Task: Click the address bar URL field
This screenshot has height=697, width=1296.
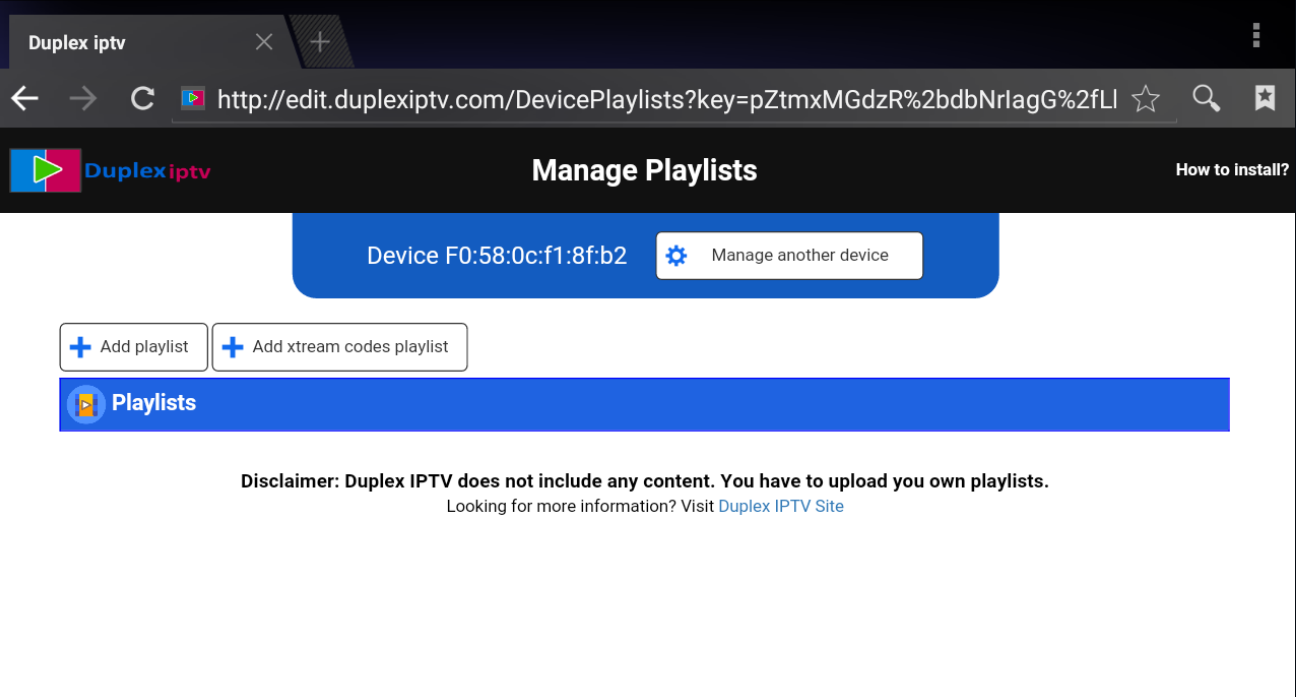Action: click(x=667, y=99)
